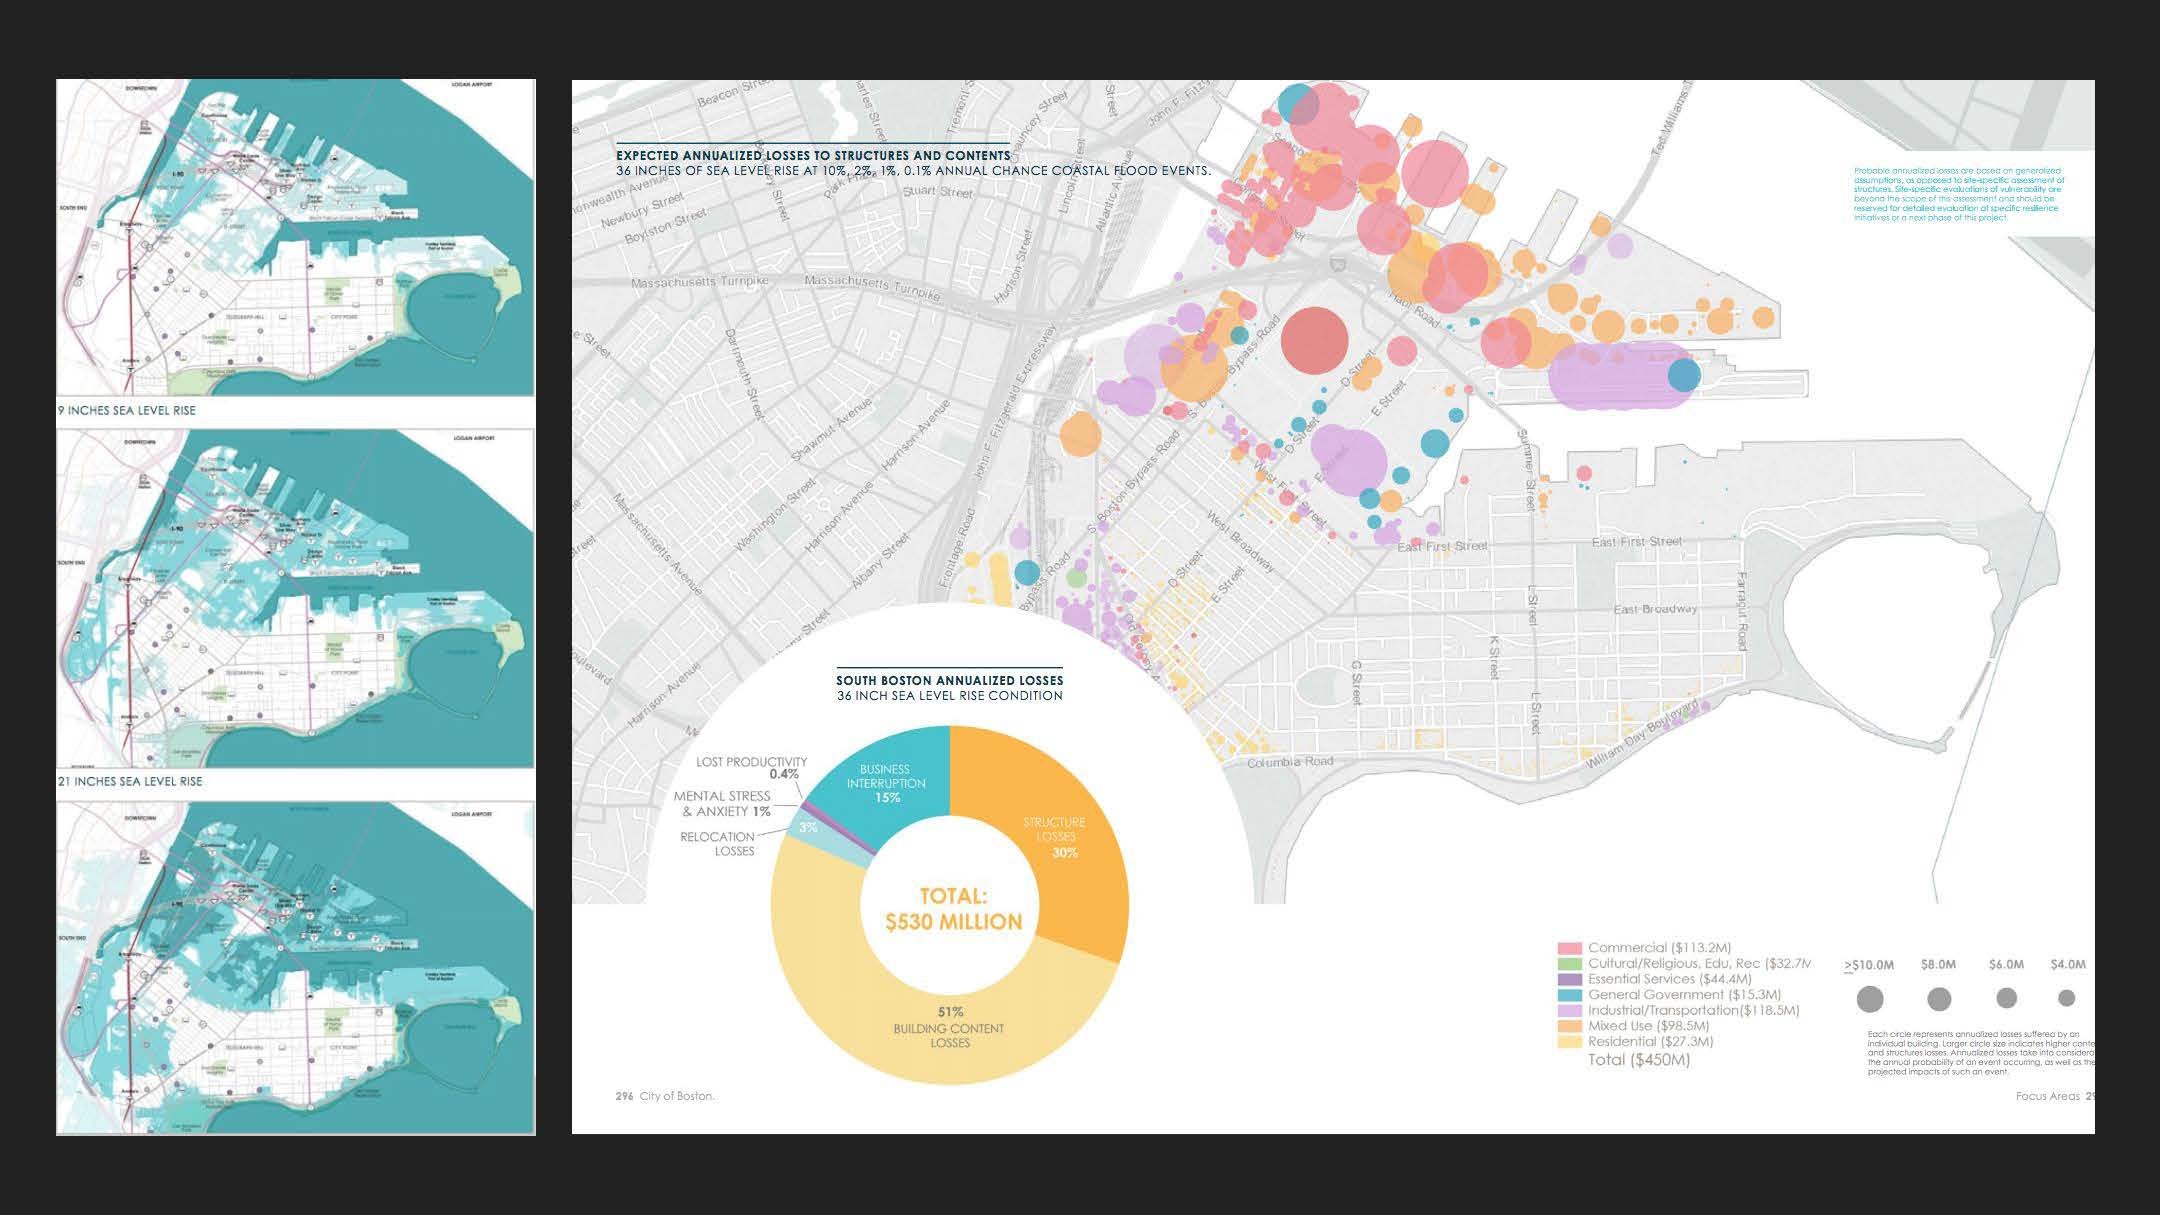The width and height of the screenshot is (2160, 1215).
Task: Click the Commercial pink legend swatch
Action: click(x=1569, y=948)
